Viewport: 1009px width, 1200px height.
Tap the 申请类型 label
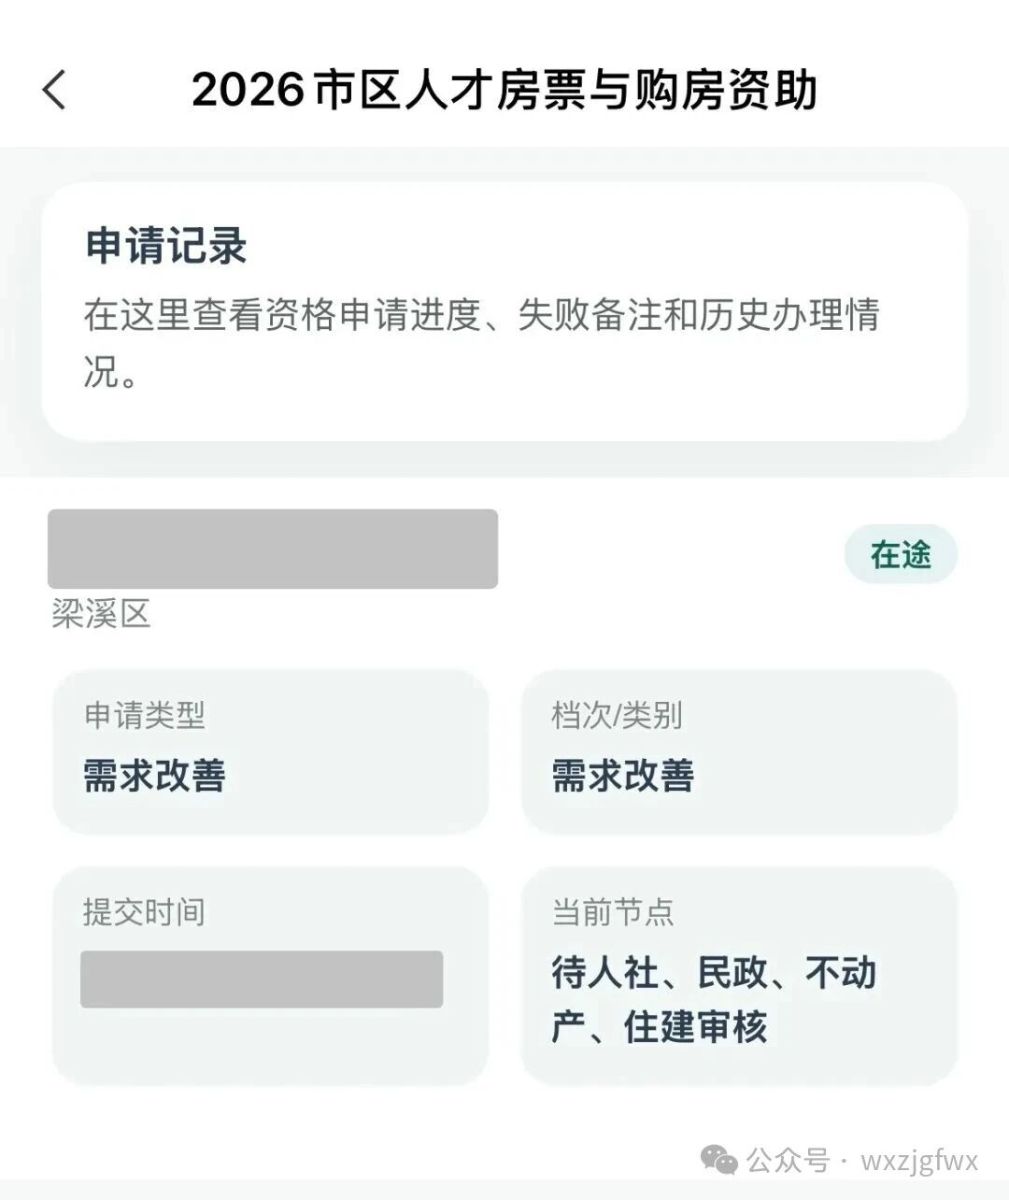pos(144,715)
